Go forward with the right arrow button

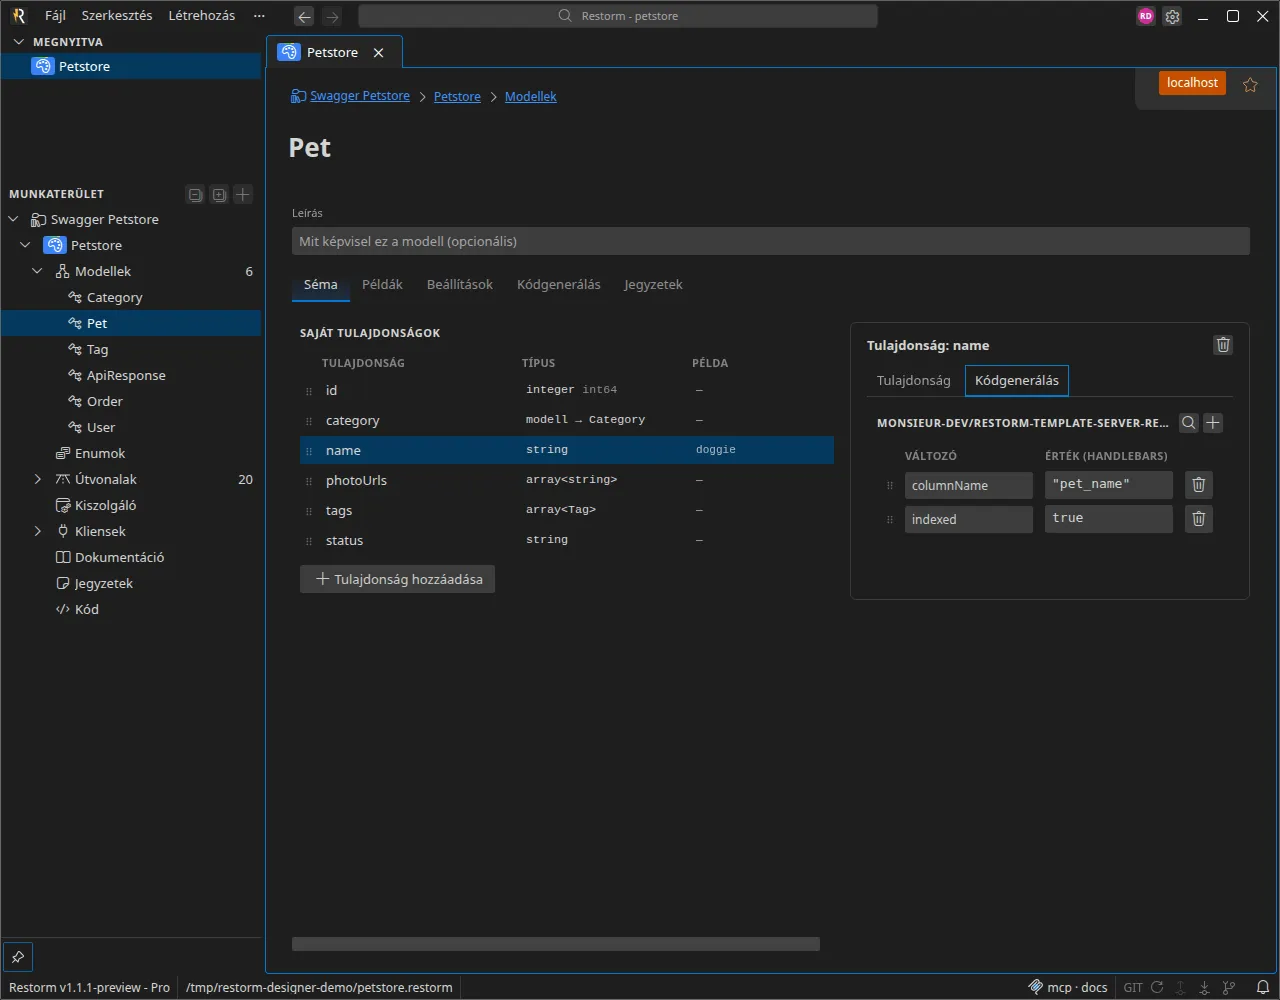(x=332, y=16)
